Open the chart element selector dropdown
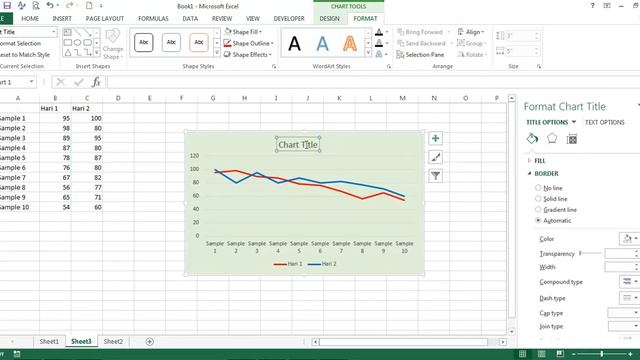640x360 pixels. pyautogui.click(x=53, y=32)
